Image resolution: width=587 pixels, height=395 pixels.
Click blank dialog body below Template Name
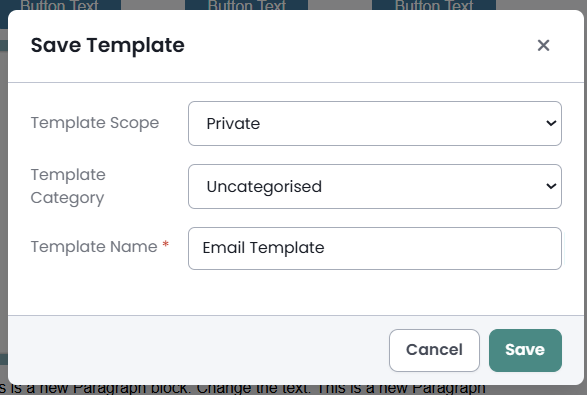pyautogui.click(x=296, y=292)
